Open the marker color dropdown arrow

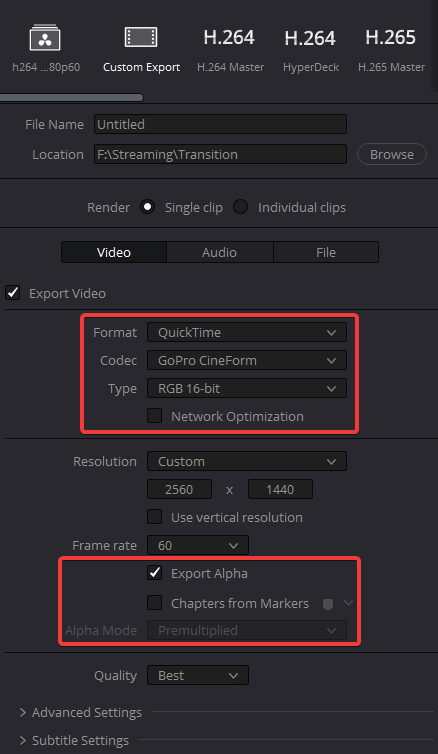click(349, 603)
